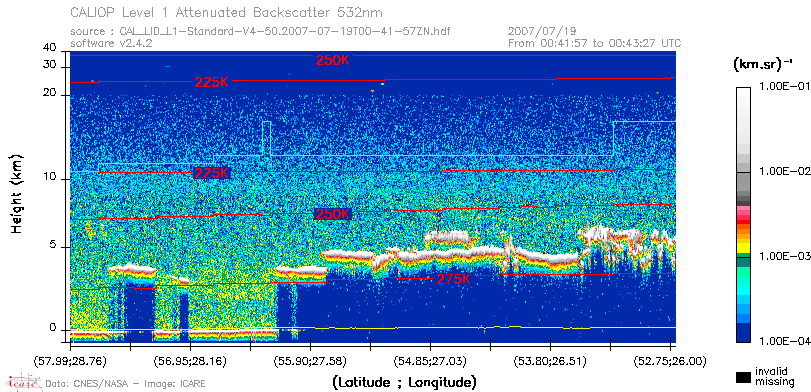Click the dark blue bottom of the colorbar
The height and width of the screenshot is (392, 811).
pyautogui.click(x=743, y=333)
